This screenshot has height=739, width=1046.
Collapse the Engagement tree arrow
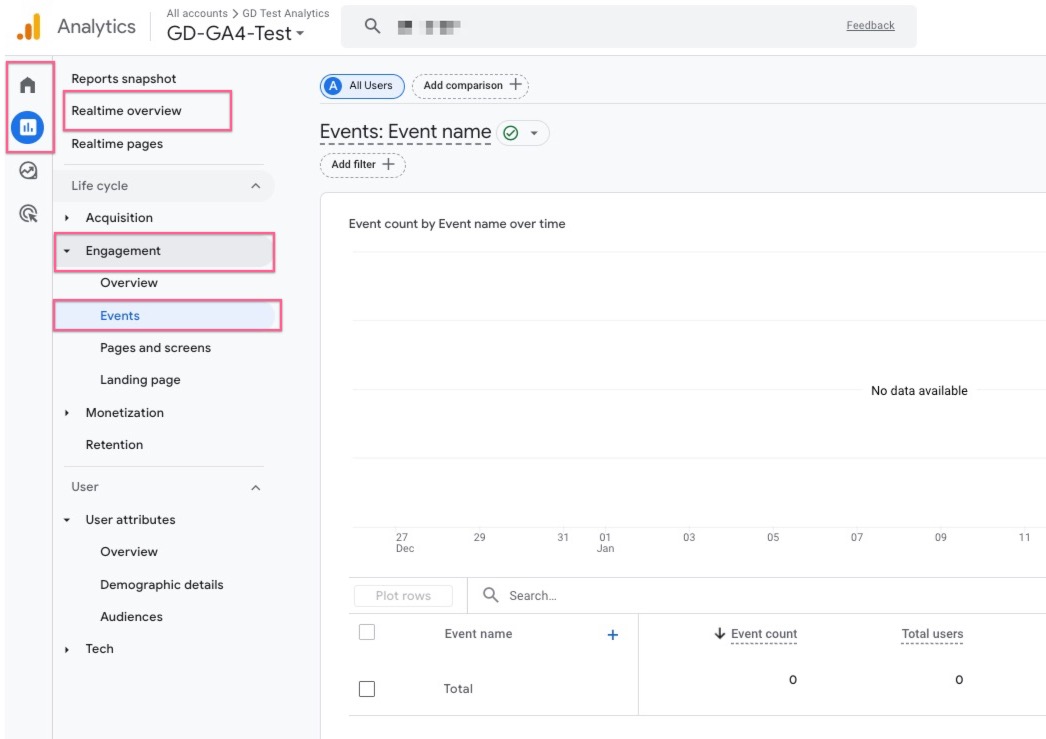coord(67,251)
